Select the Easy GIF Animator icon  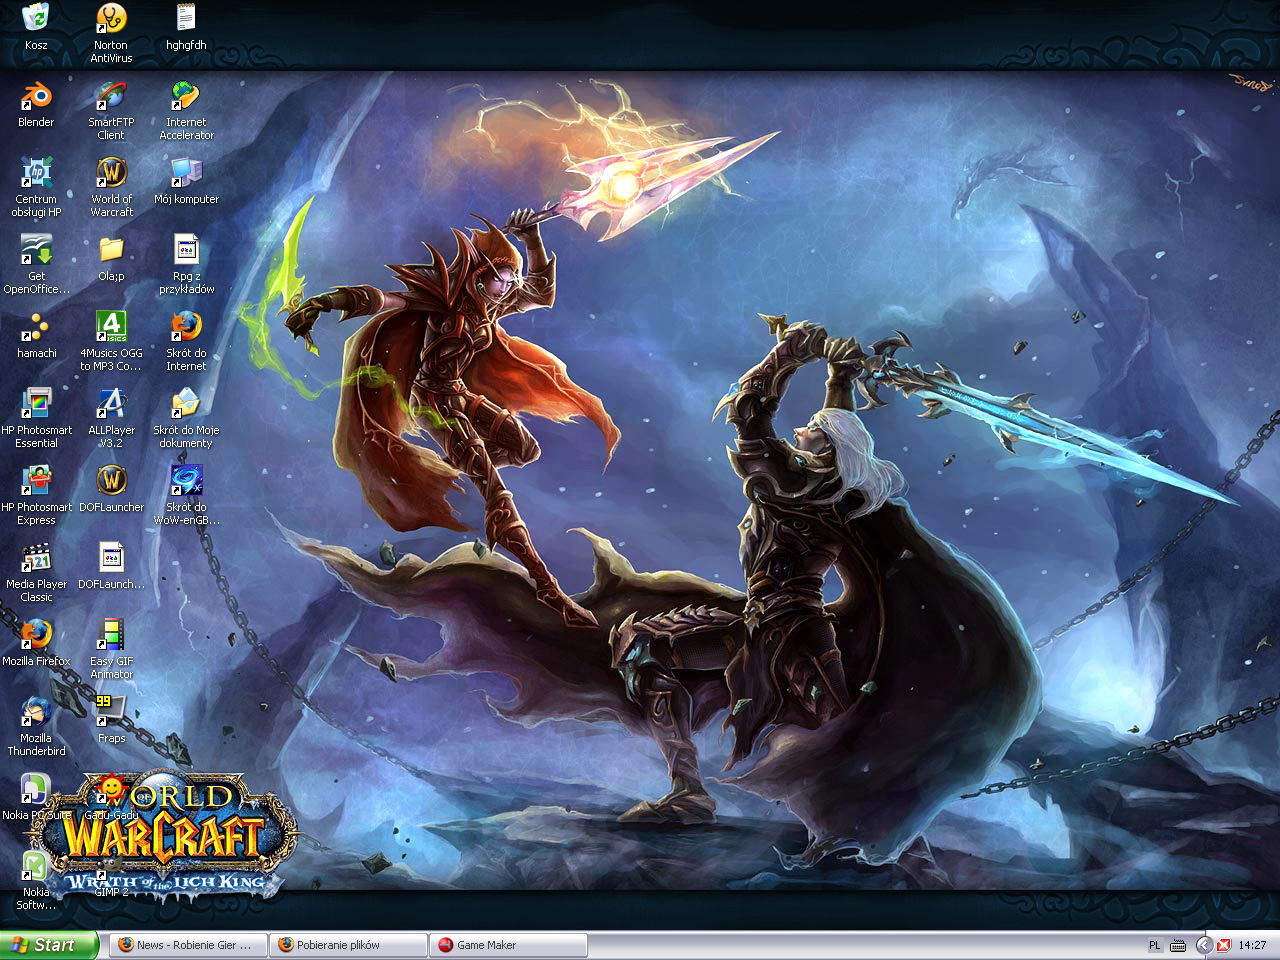coord(111,636)
